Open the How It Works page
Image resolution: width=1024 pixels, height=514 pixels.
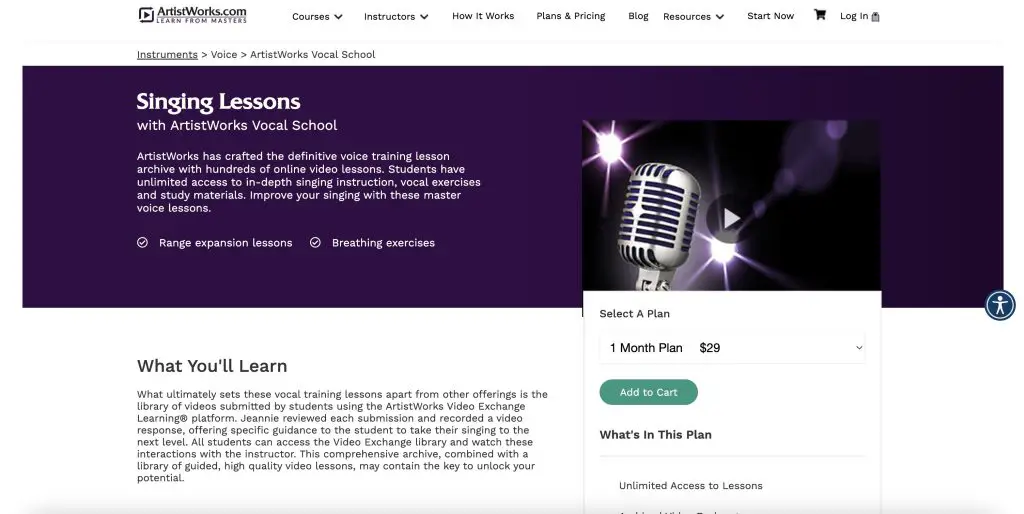pyautogui.click(x=483, y=16)
